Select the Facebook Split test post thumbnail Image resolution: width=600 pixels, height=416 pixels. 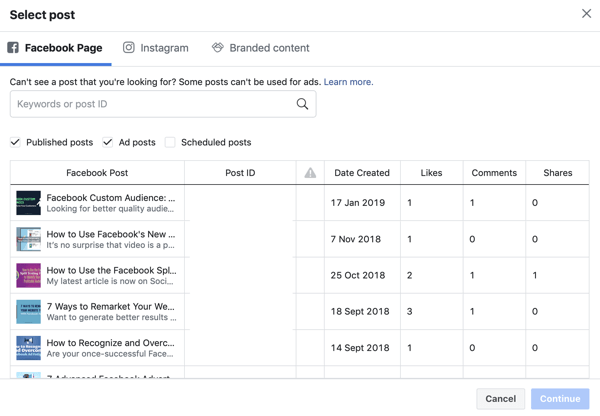28,275
